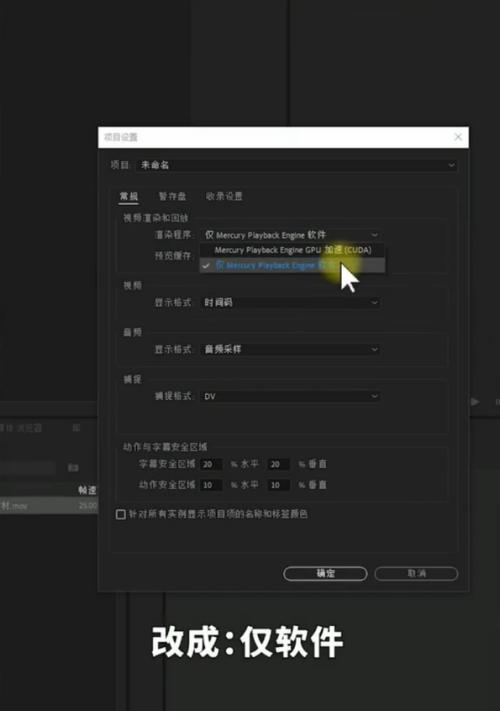Viewport: 500px width, 711px height.
Task: Open the audio 显示格式 音频采样 dropdown
Action: point(291,349)
